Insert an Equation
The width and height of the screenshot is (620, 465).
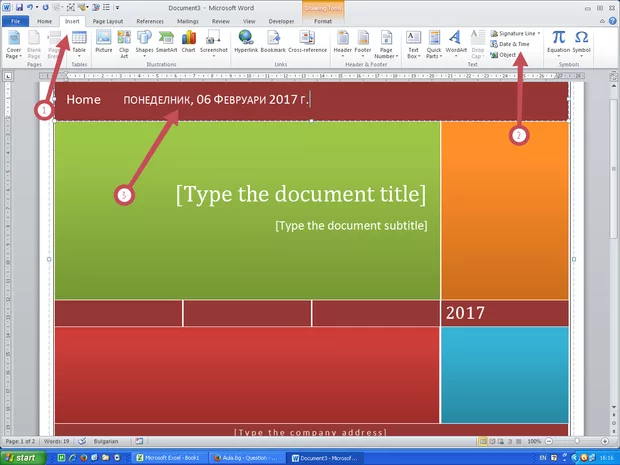pos(558,44)
